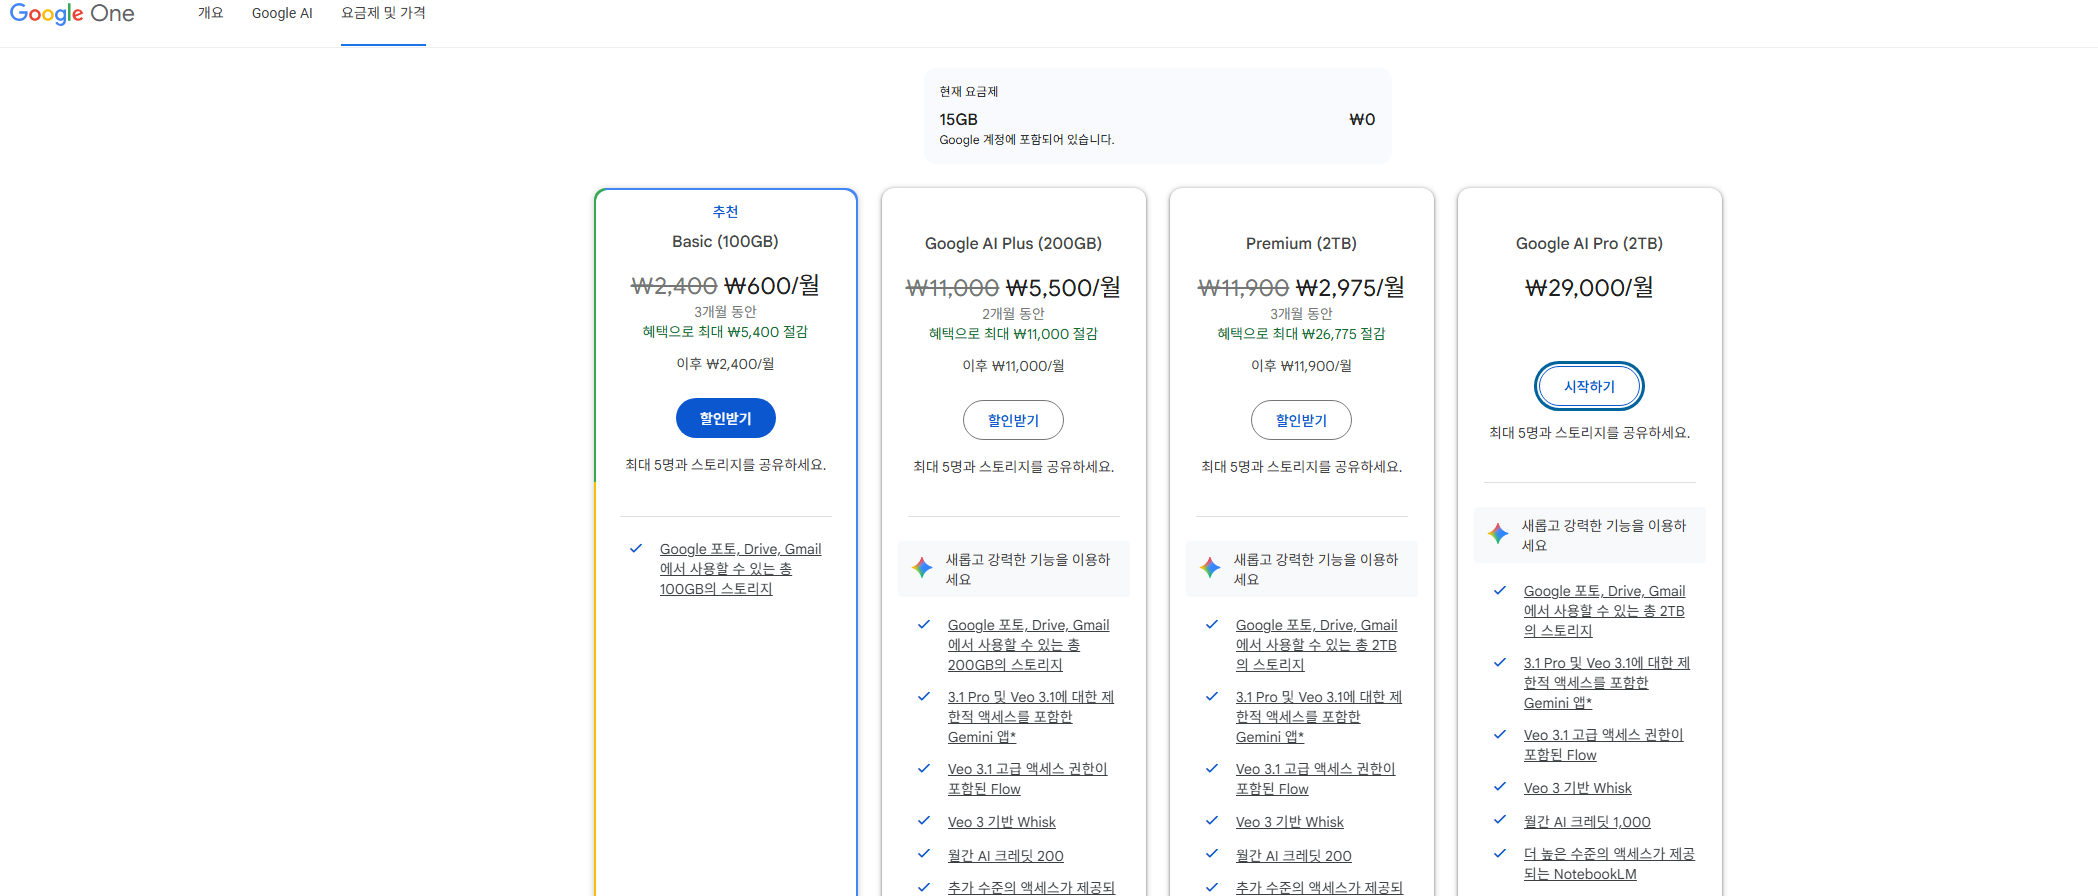Click Gemini sparkle icon in AI Plus card
2098x896 pixels.
click(x=922, y=568)
